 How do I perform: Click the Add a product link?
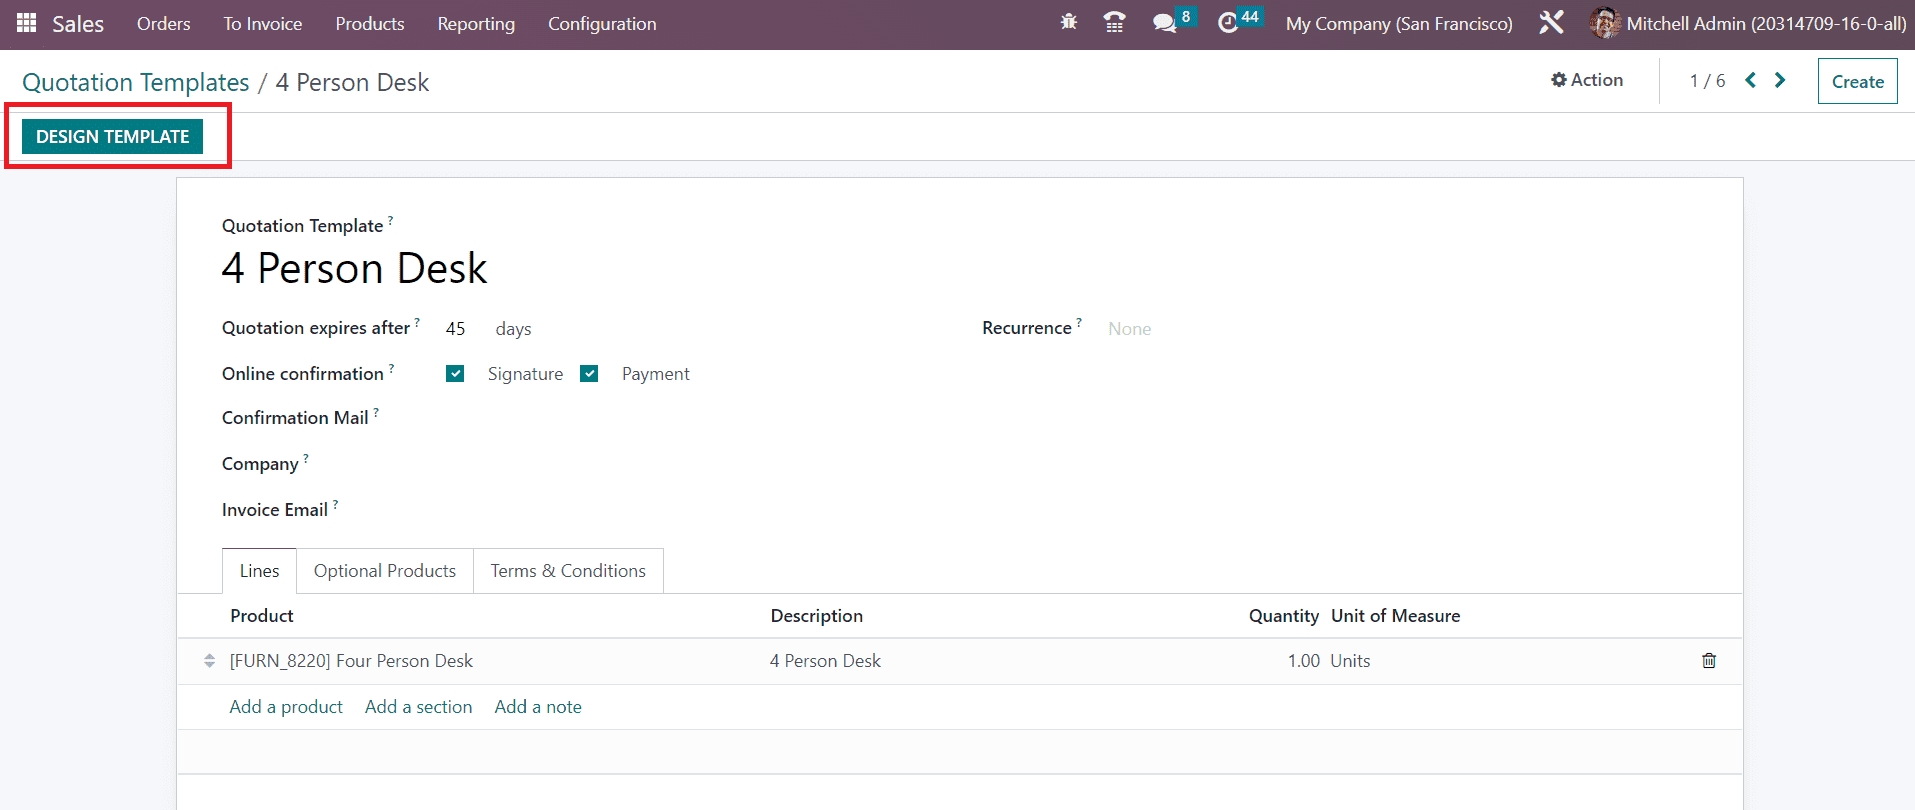pos(286,707)
